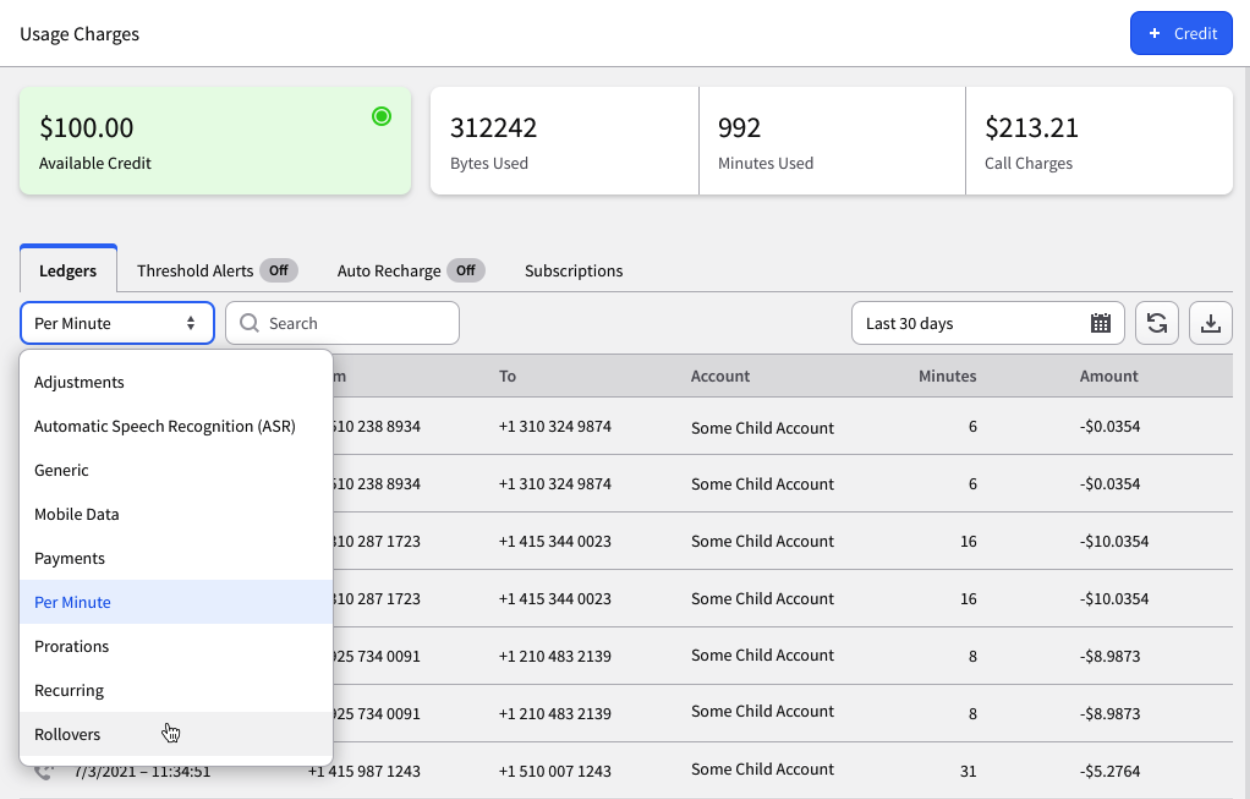
Task: Click into the Search input field
Action: (x=342, y=323)
